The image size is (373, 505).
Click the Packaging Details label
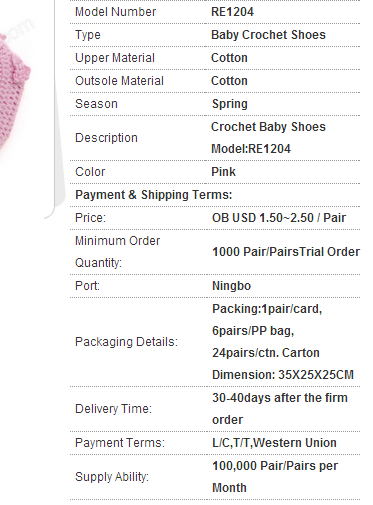tap(126, 342)
